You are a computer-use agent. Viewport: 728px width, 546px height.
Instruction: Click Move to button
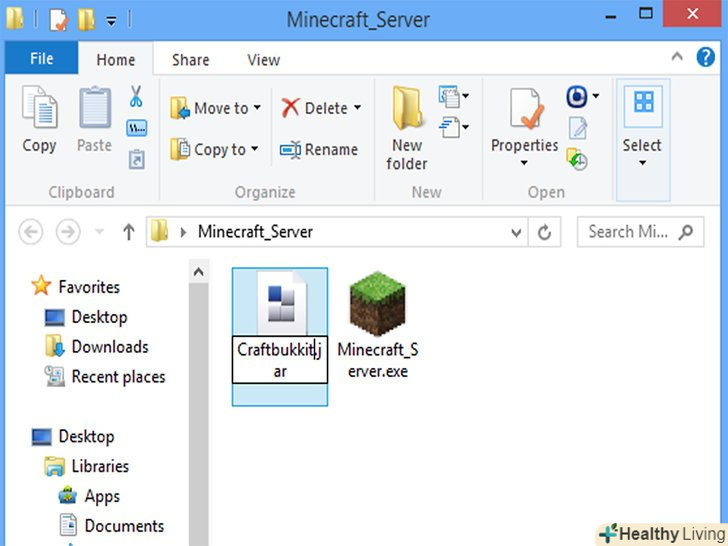[215, 108]
